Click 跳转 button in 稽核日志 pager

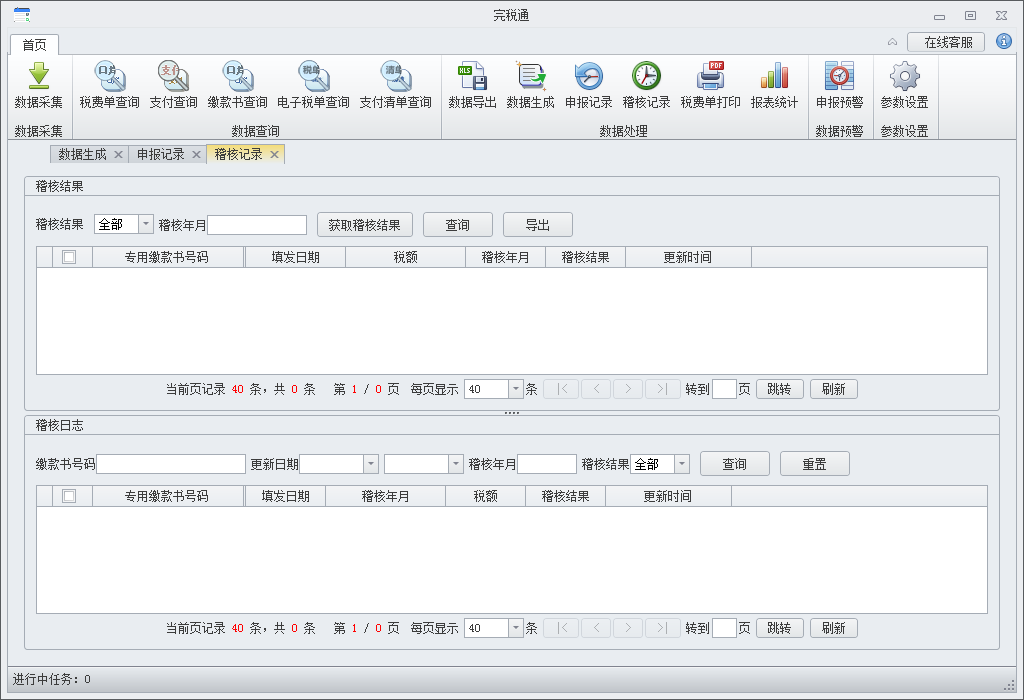click(780, 628)
